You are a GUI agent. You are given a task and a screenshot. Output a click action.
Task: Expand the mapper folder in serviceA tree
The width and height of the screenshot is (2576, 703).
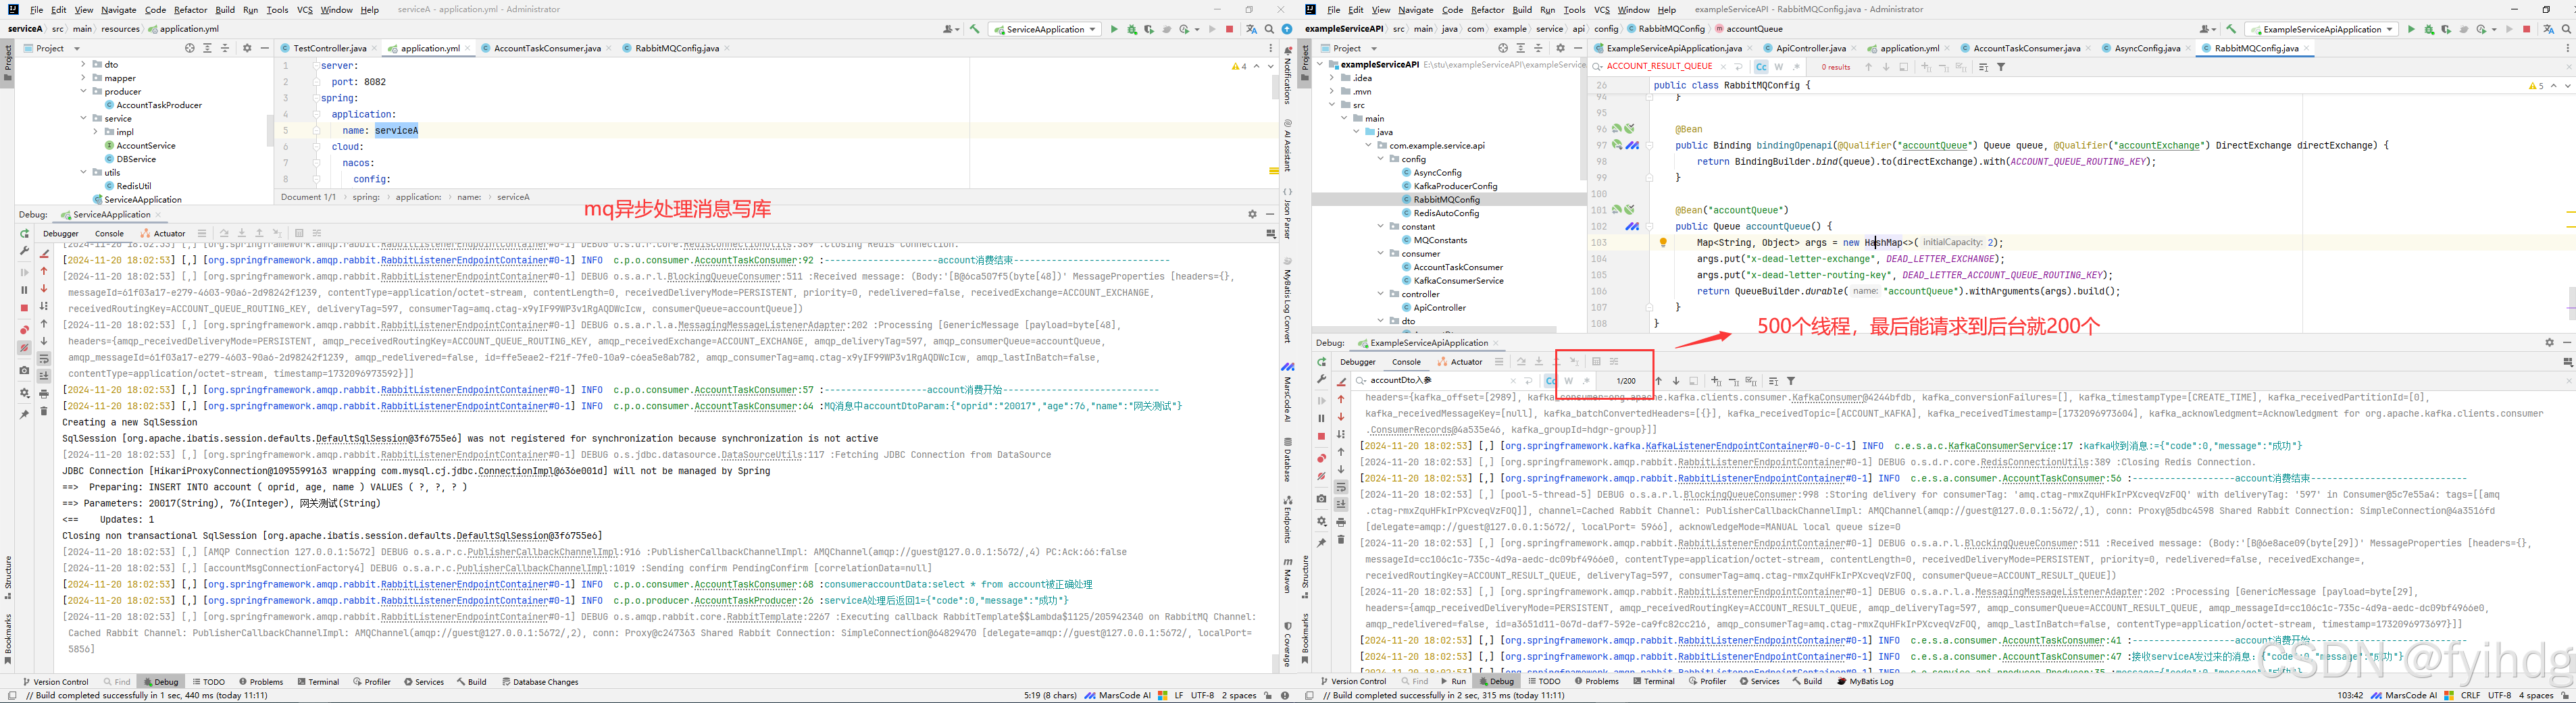84,78
